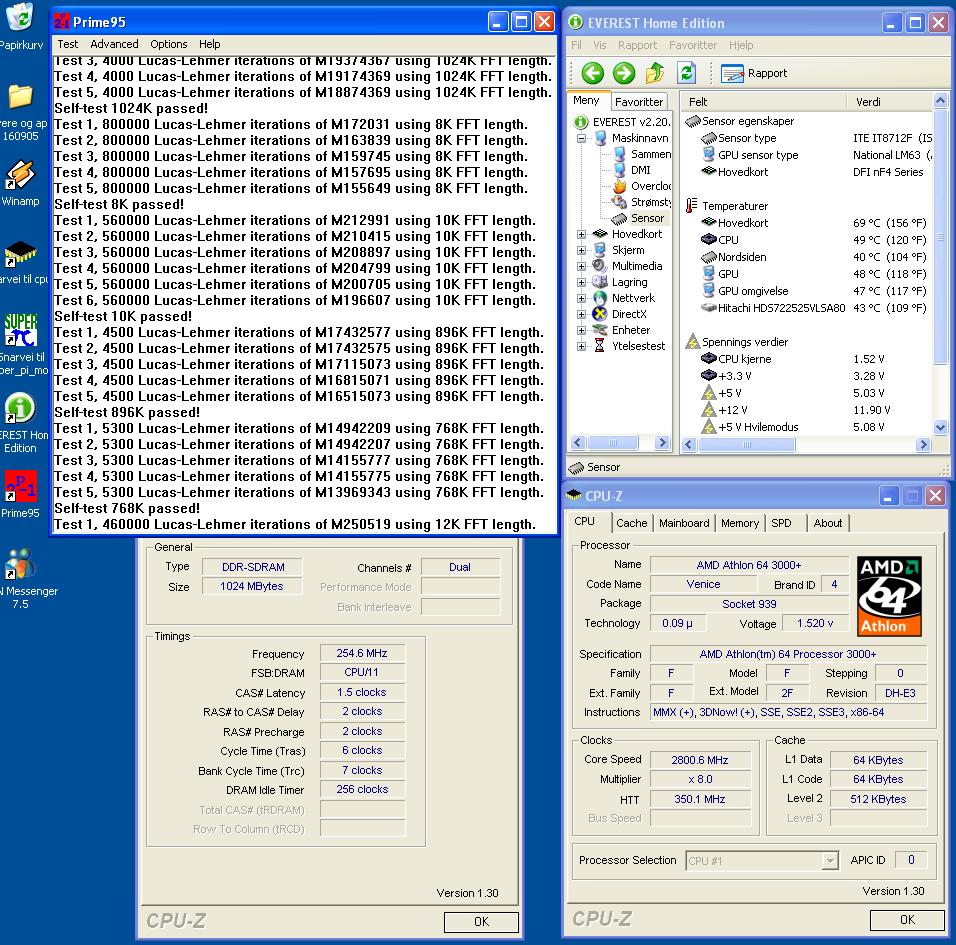Open Prime95 Options menu
Viewport: 956px width, 945px height.
[x=169, y=44]
